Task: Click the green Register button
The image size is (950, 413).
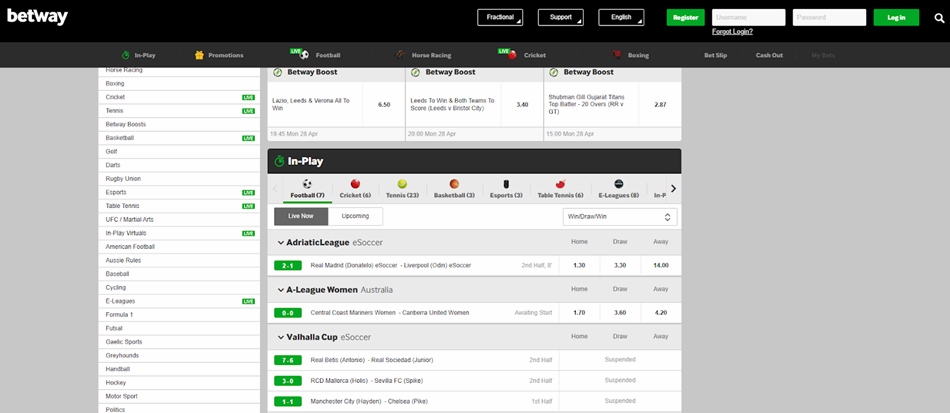Action: (x=686, y=18)
